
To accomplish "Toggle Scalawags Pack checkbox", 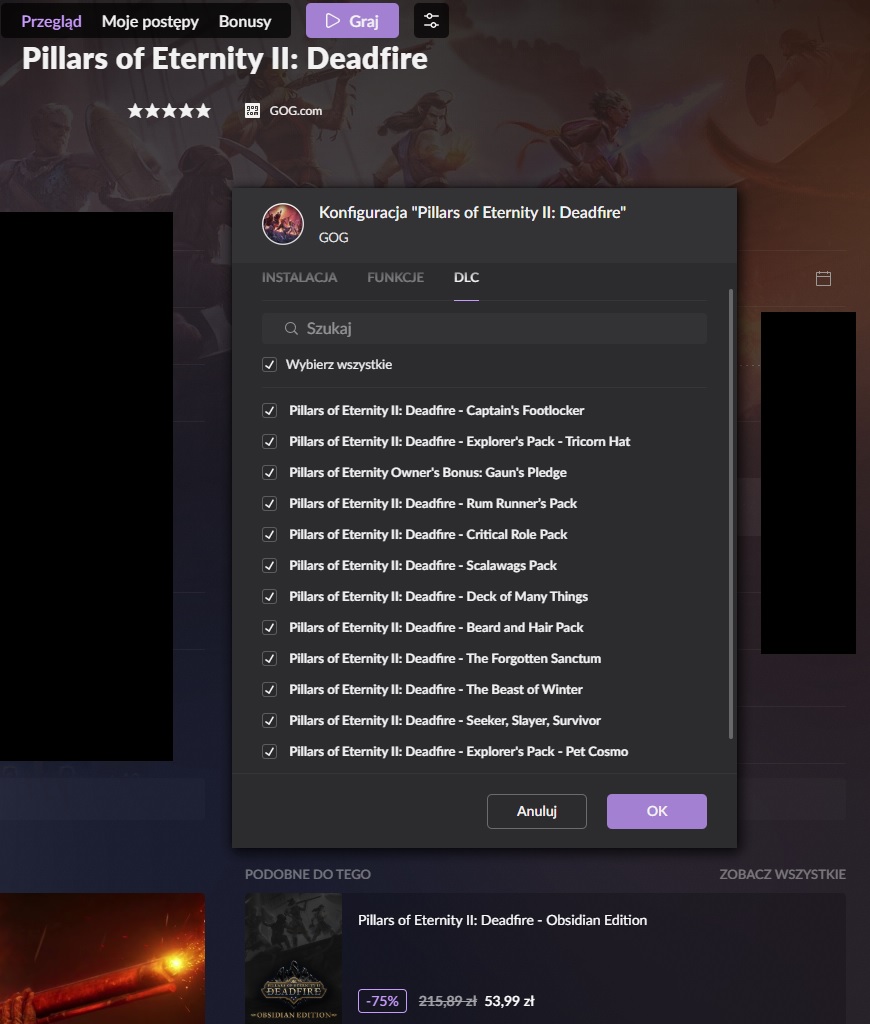I will (269, 566).
